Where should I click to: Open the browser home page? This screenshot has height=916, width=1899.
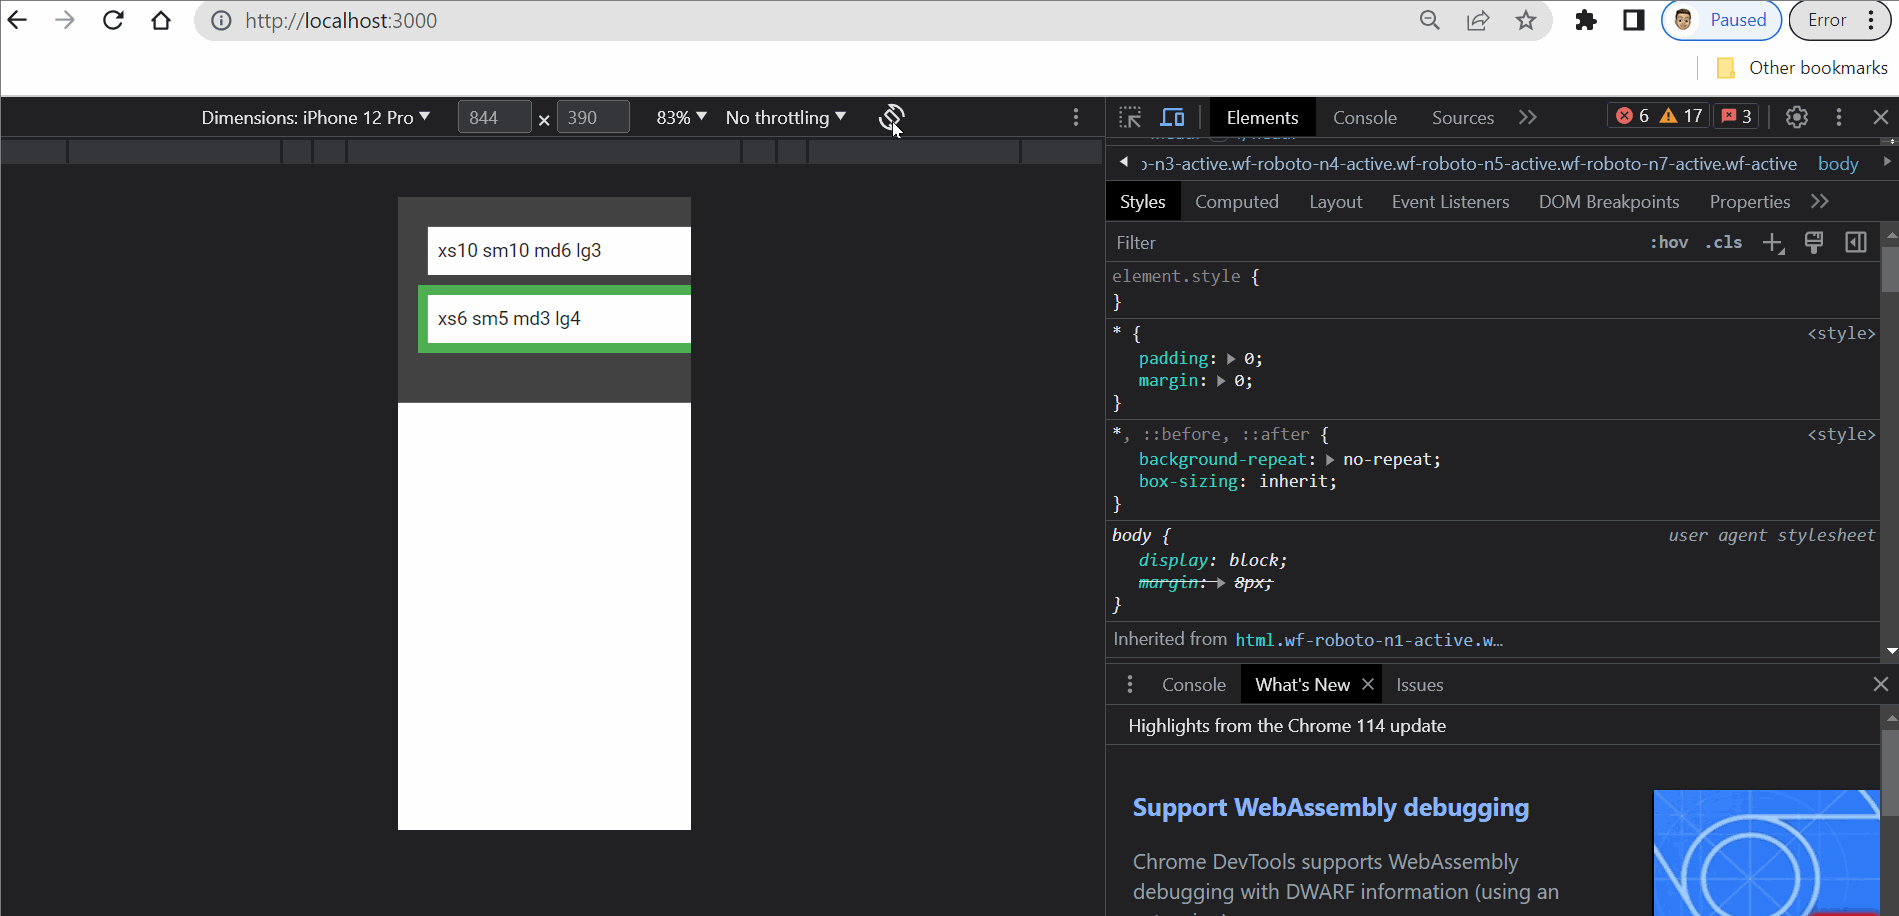(161, 20)
